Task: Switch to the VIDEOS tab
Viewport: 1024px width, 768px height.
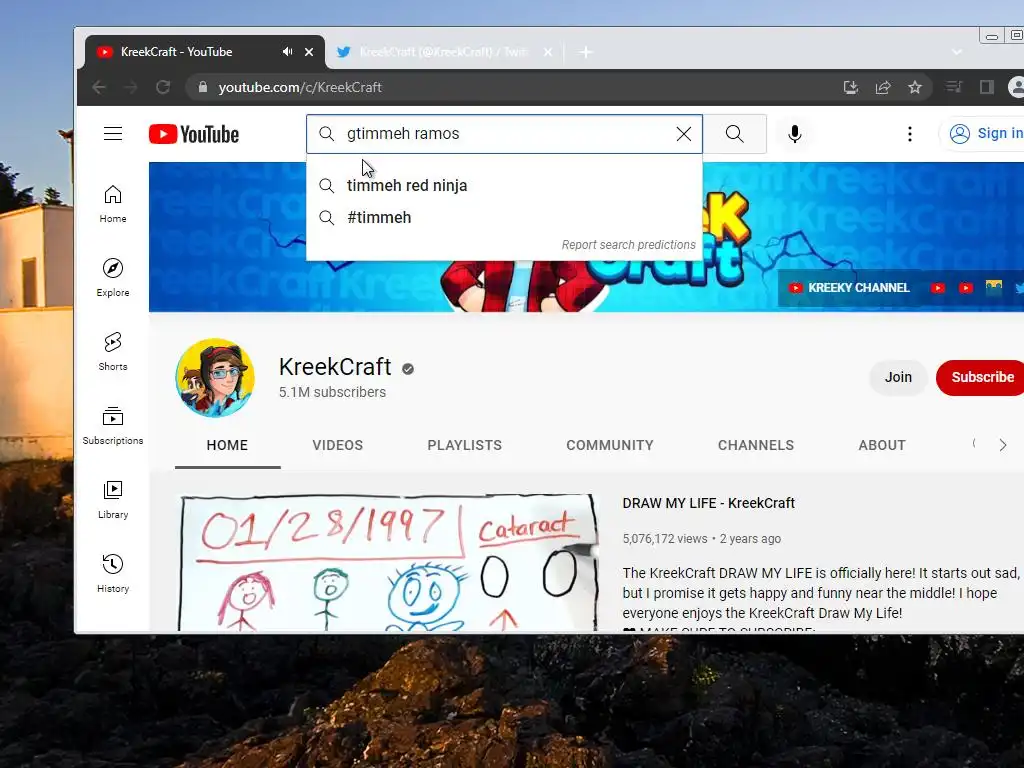Action: [338, 445]
